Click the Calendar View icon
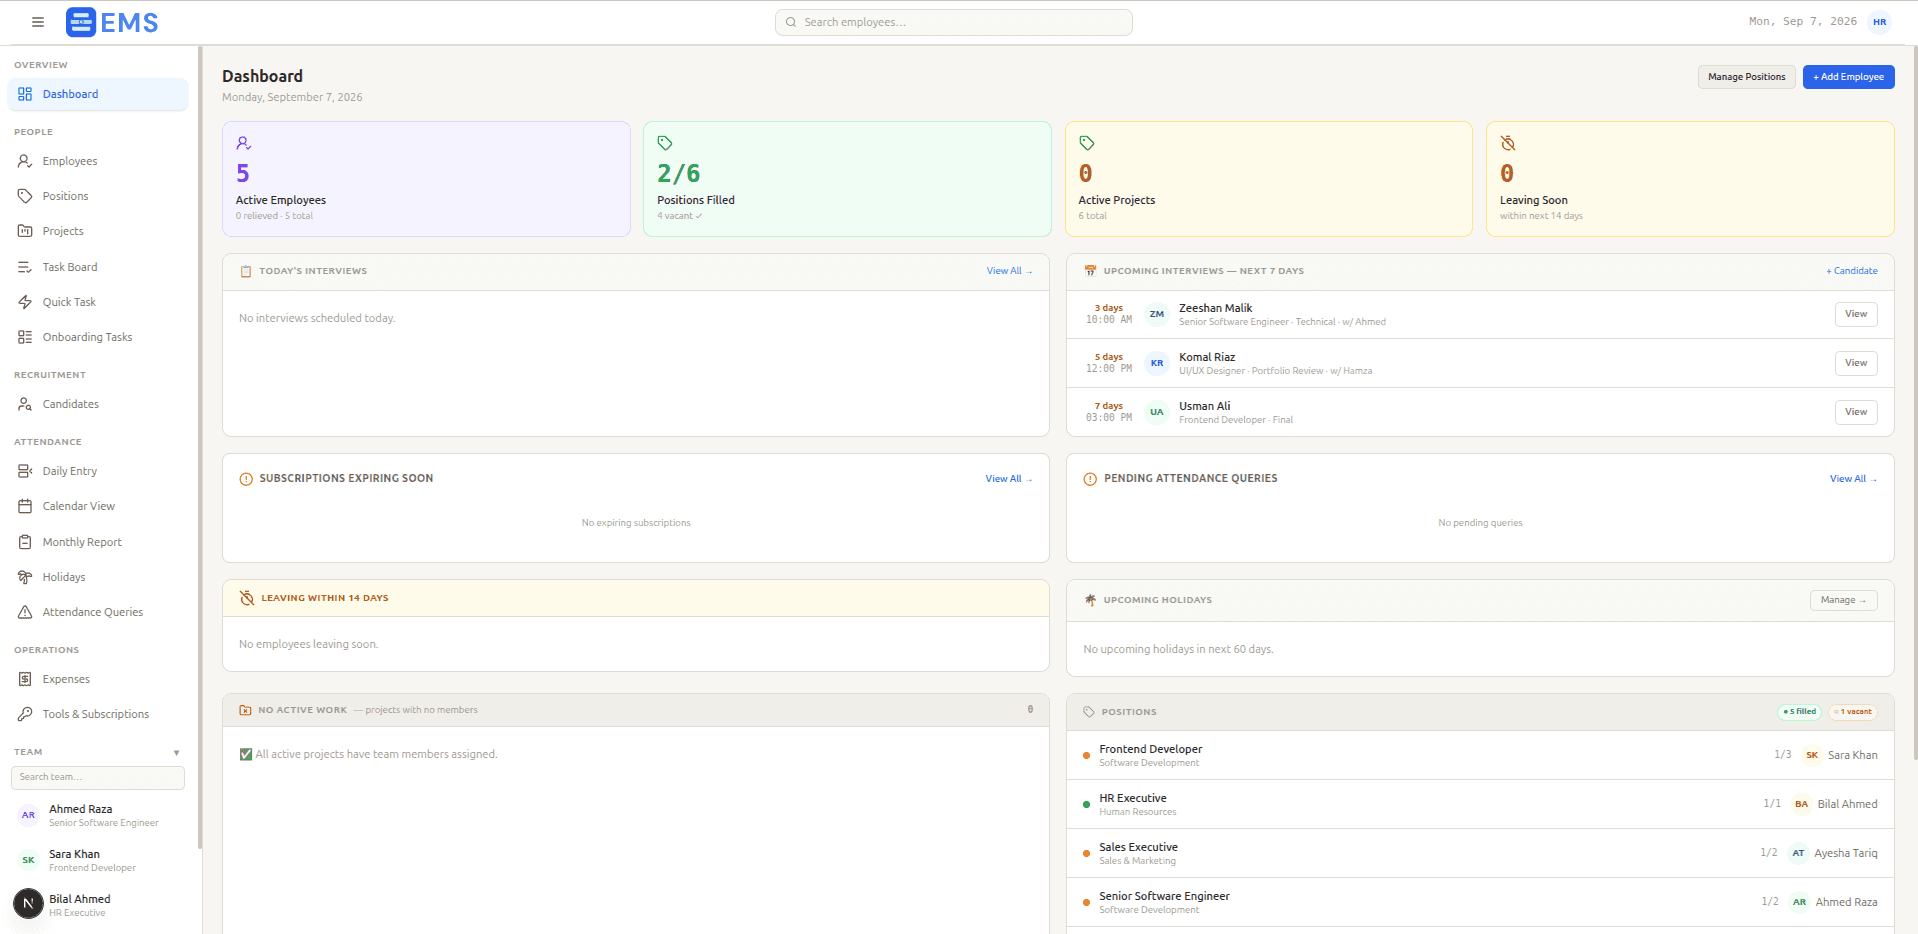 [x=25, y=506]
